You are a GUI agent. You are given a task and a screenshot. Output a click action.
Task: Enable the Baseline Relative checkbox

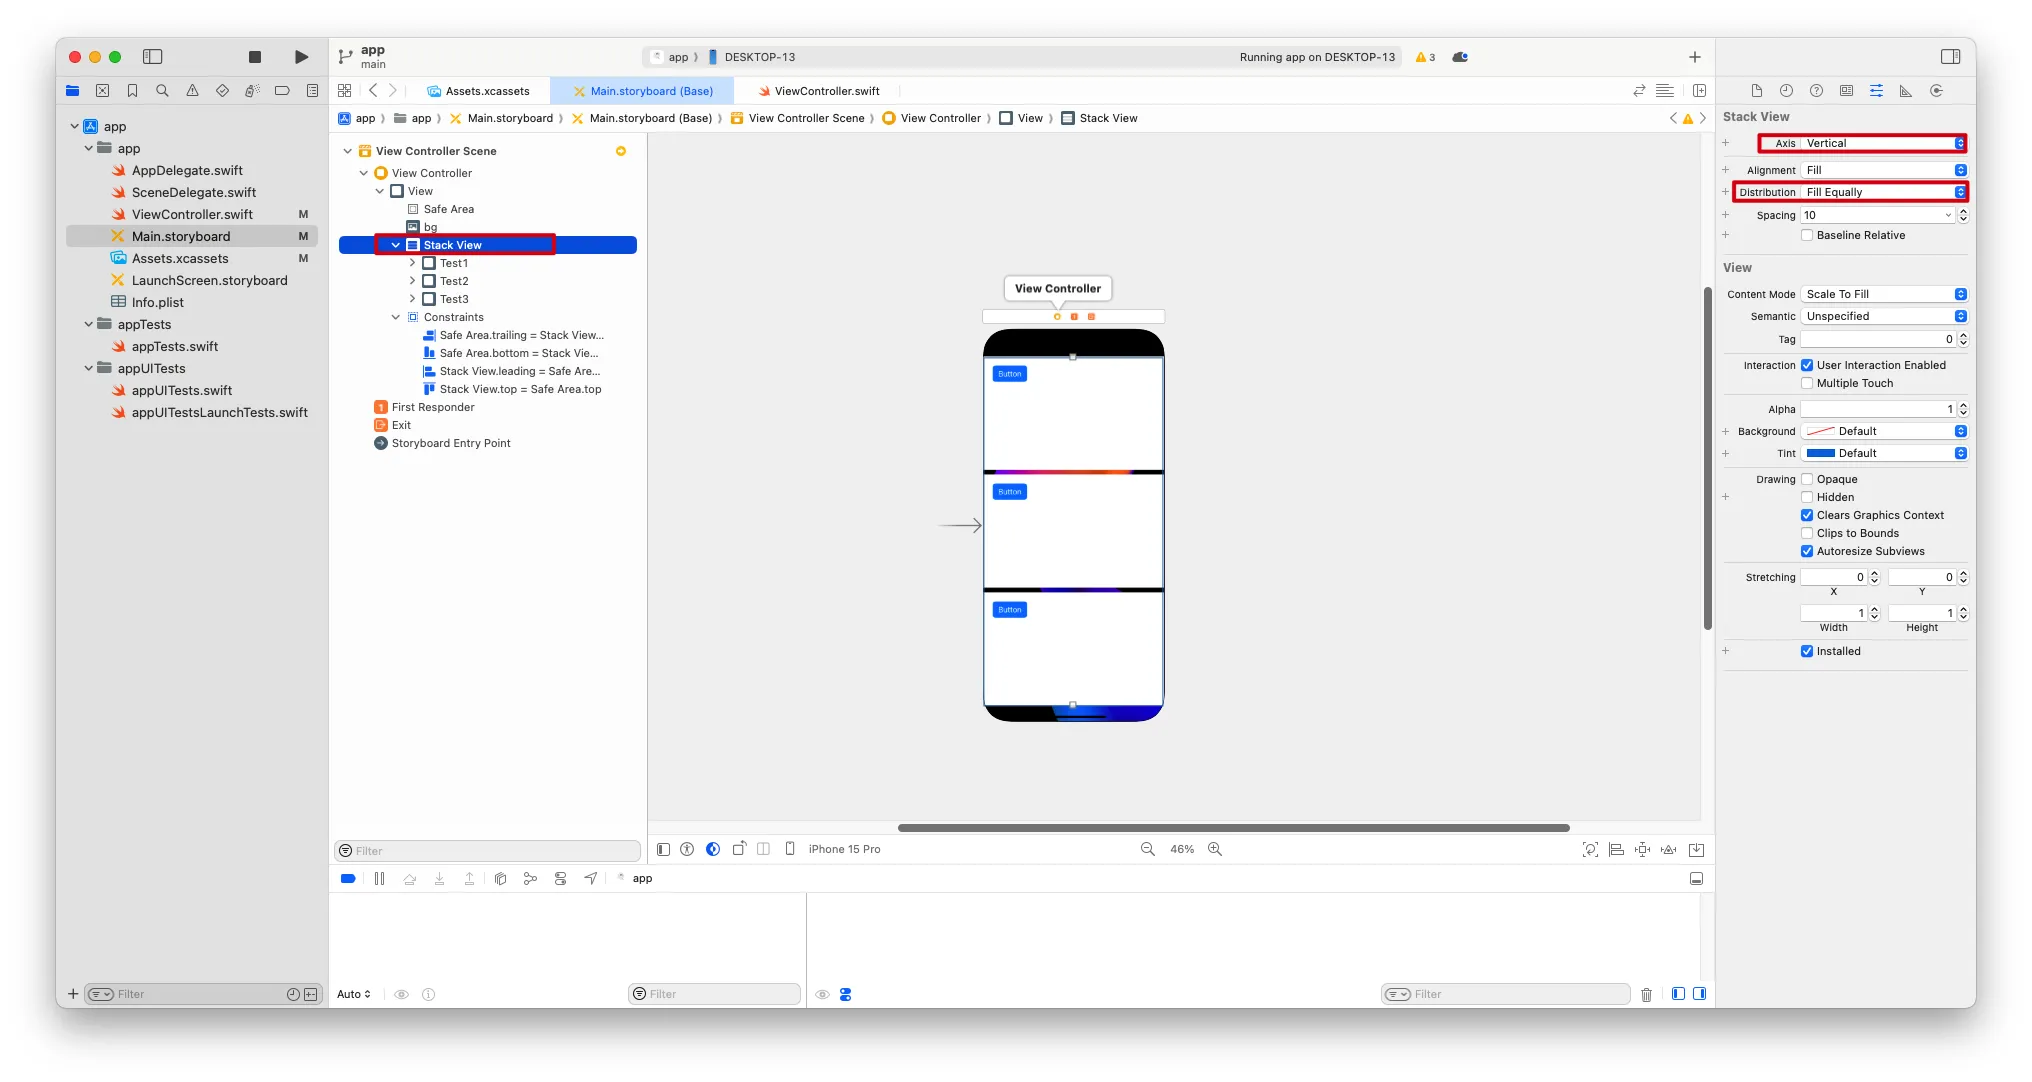1807,236
